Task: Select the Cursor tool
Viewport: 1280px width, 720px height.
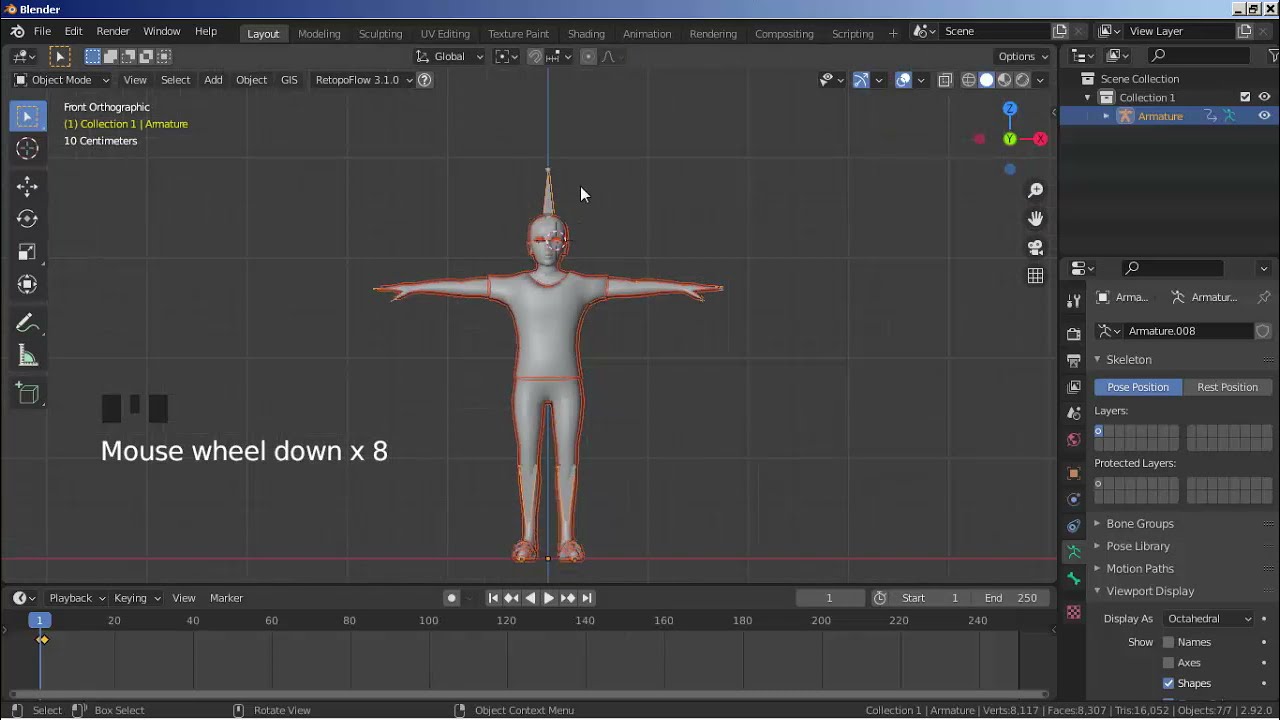Action: [27, 149]
